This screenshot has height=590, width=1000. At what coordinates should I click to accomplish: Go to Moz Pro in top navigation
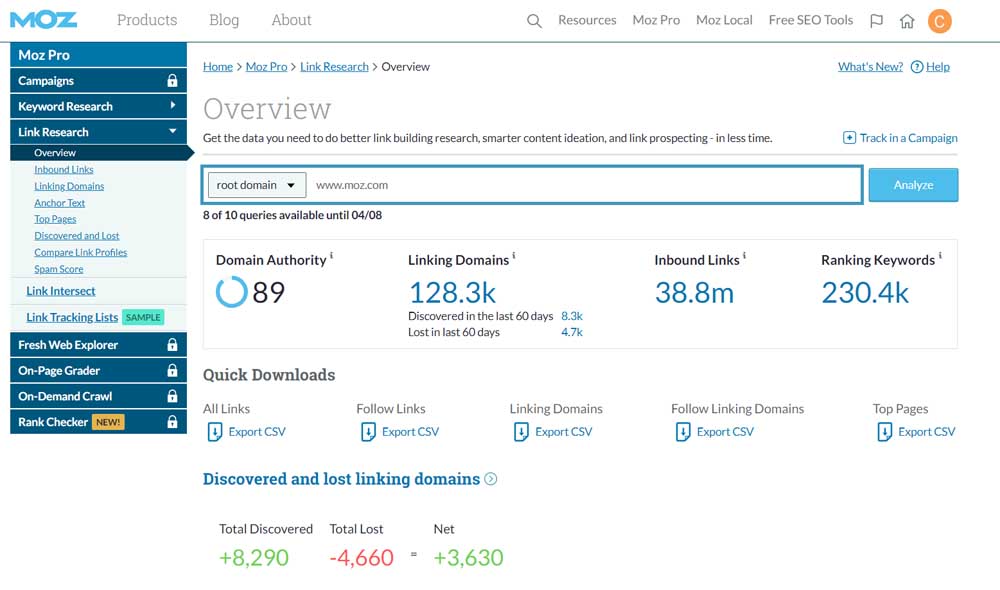click(x=656, y=20)
